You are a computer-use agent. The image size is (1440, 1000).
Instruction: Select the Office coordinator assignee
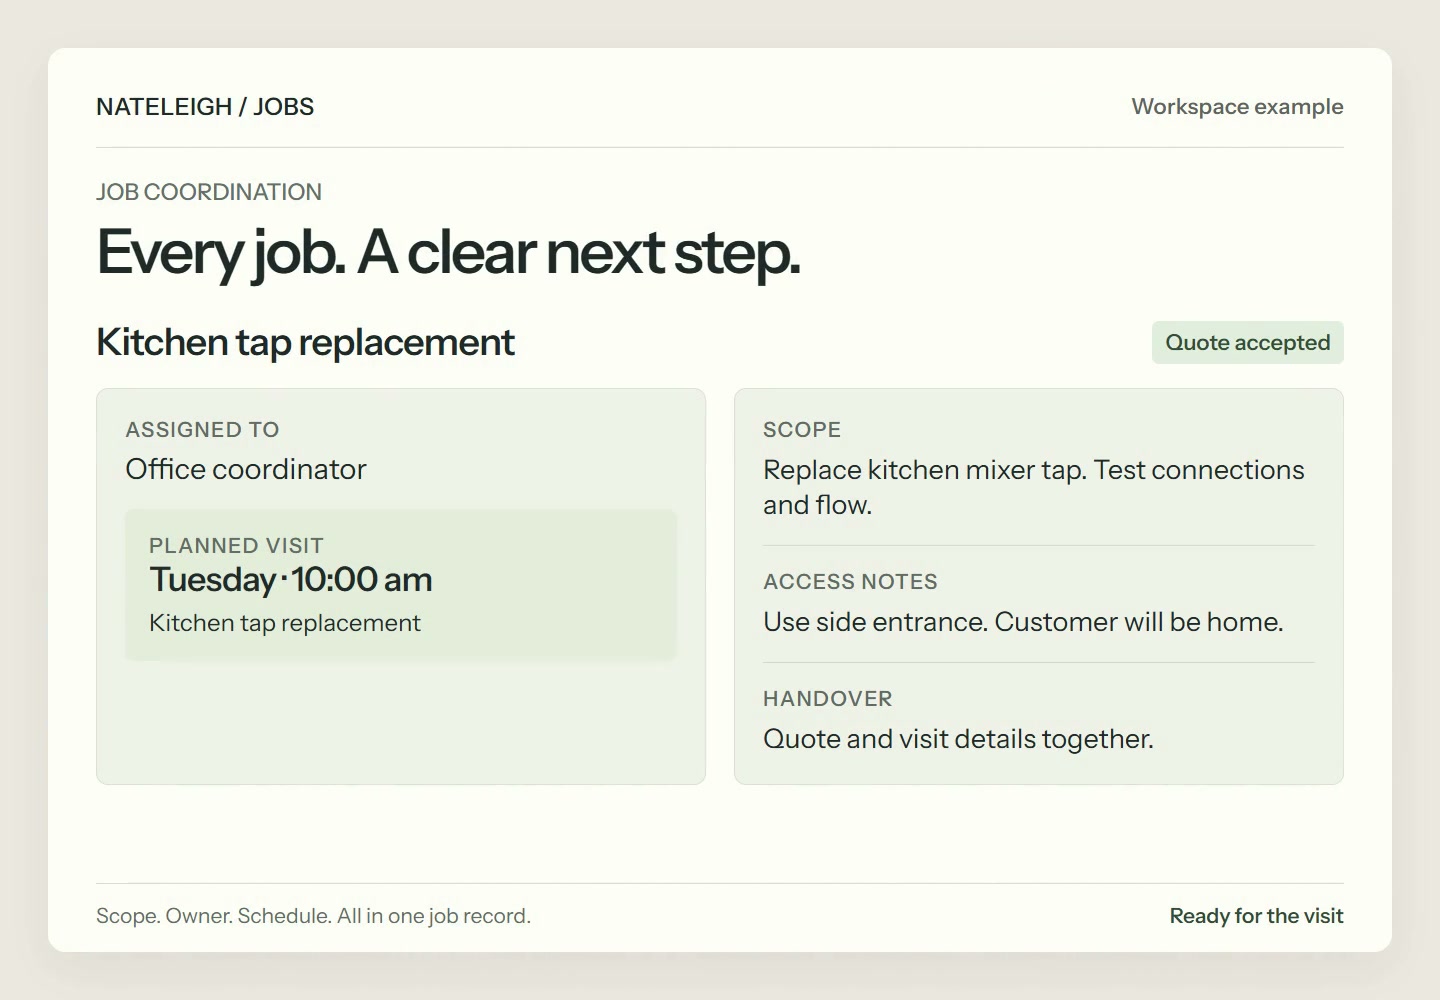pos(246,469)
